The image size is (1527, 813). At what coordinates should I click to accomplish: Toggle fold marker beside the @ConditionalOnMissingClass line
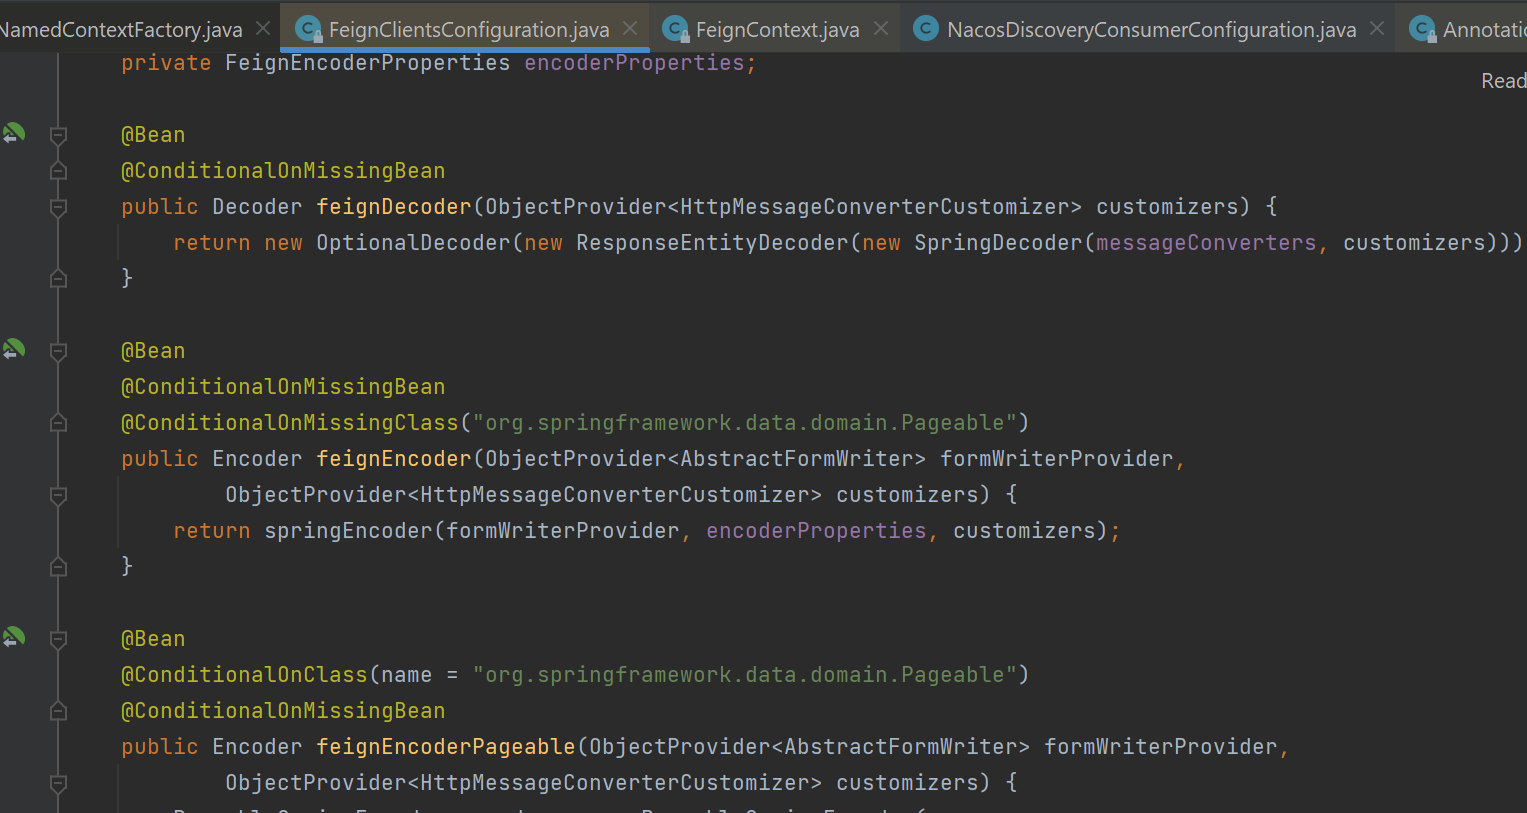point(59,423)
